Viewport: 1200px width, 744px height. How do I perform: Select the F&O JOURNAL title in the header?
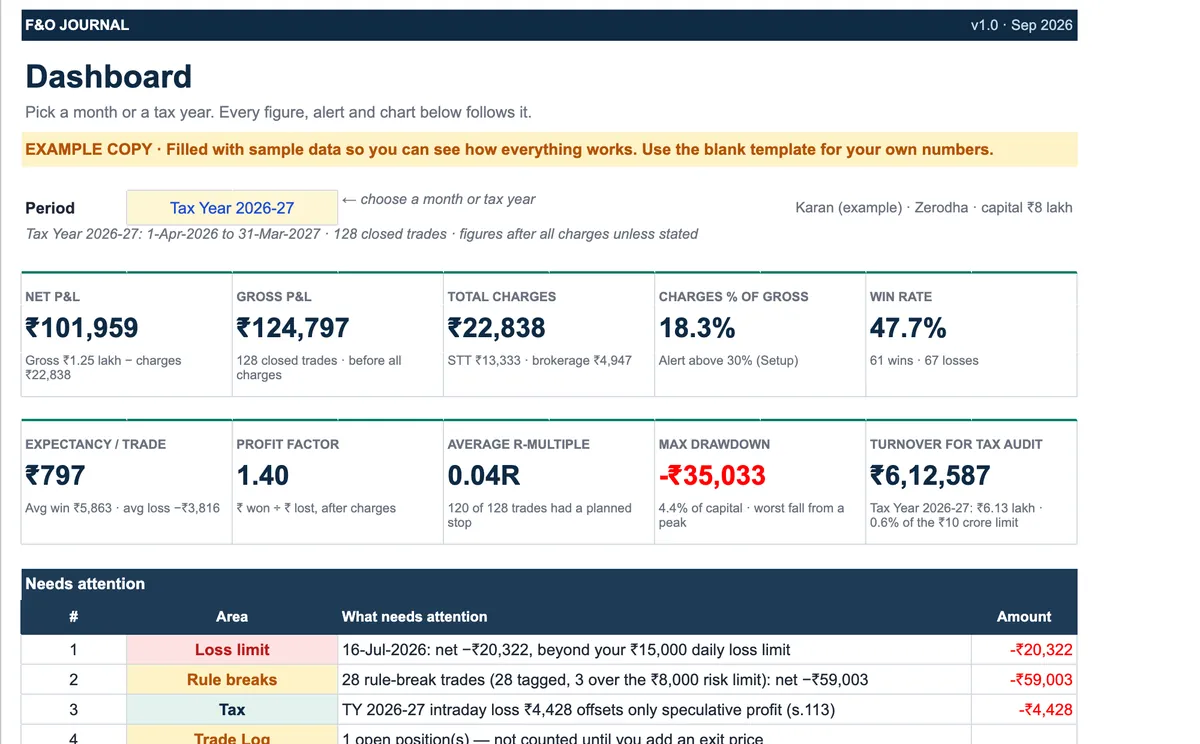[77, 25]
